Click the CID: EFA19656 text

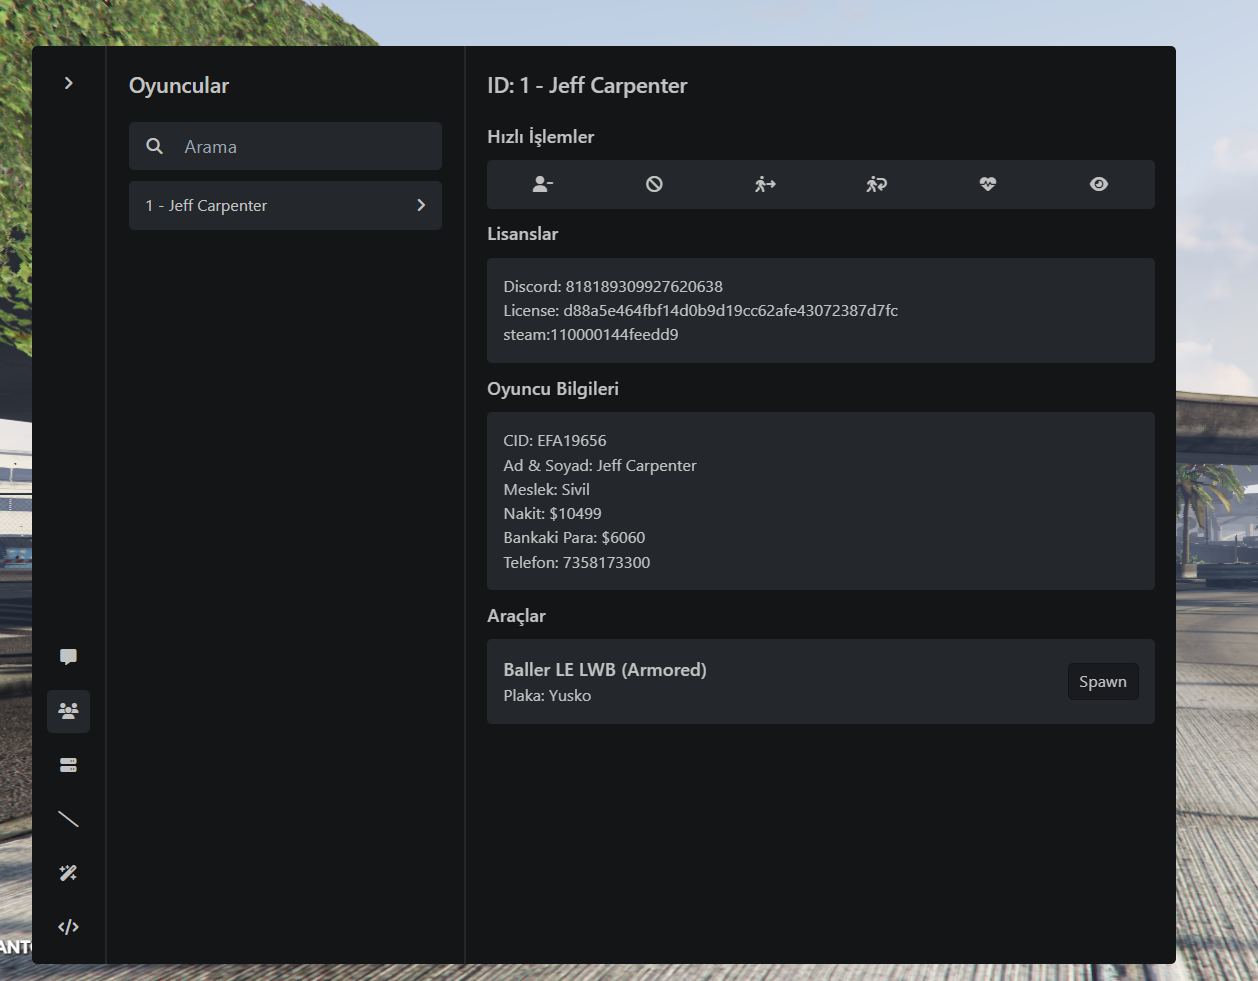pos(555,440)
